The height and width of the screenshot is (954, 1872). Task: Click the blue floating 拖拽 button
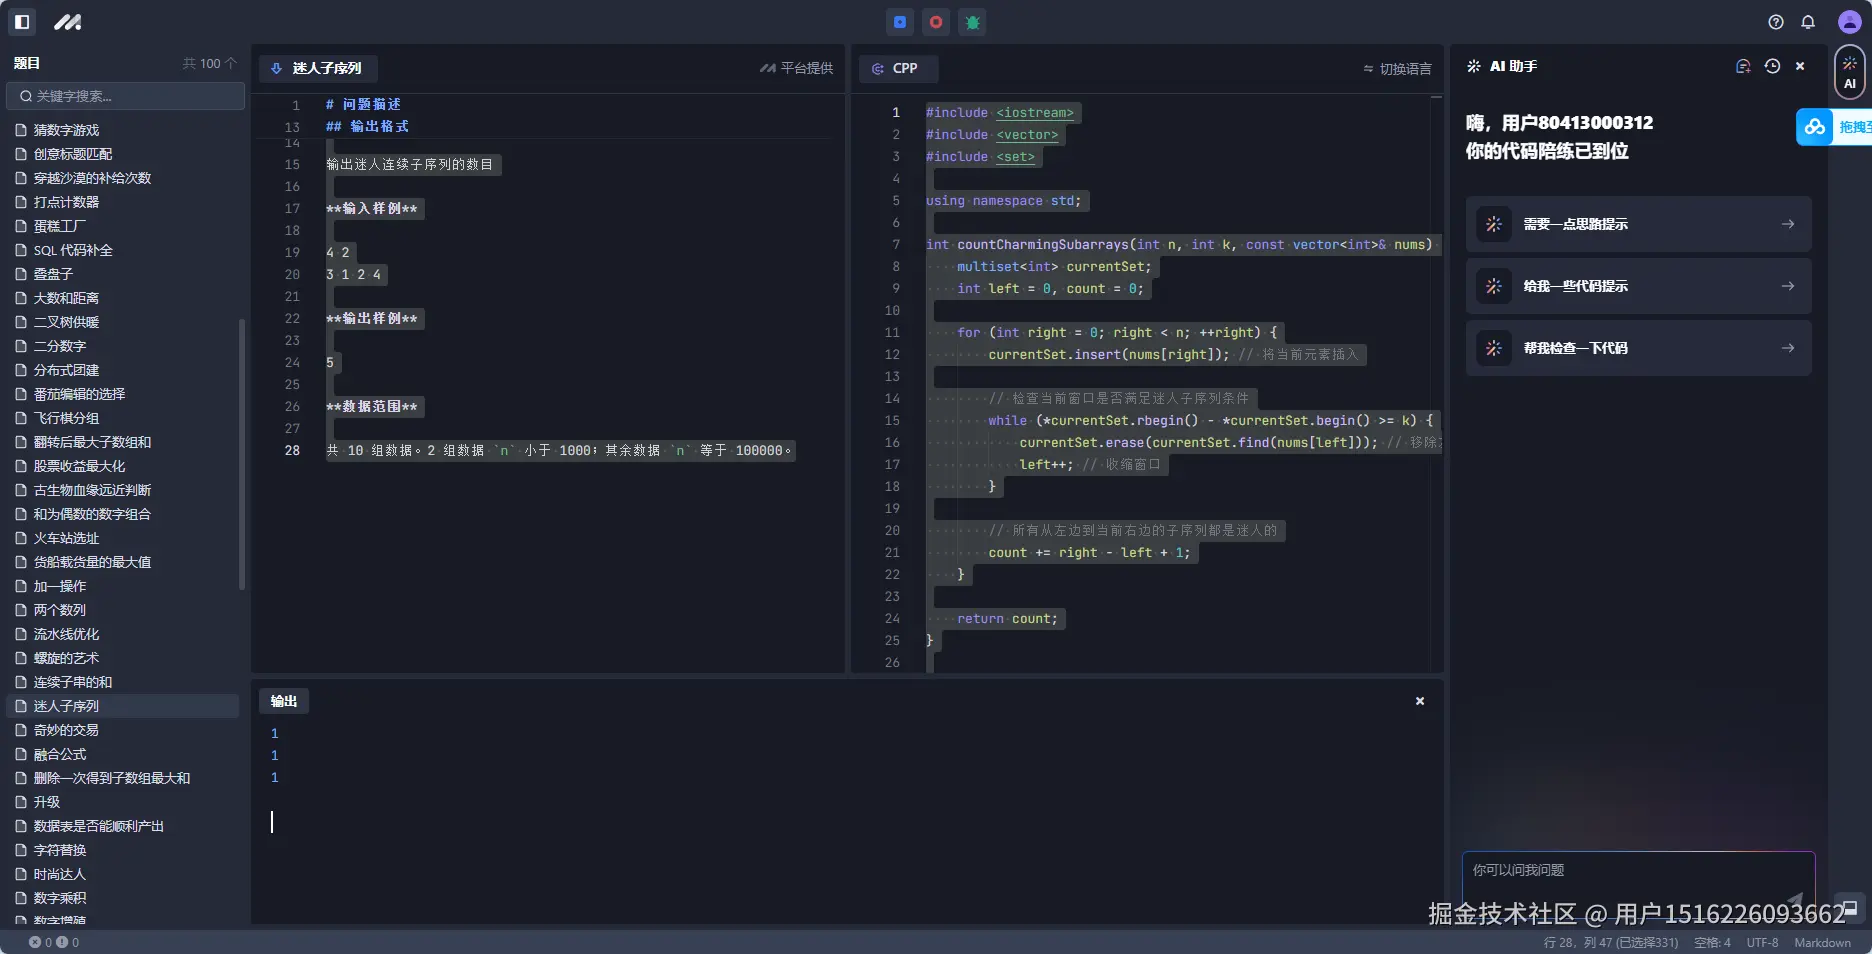[x=1834, y=127]
